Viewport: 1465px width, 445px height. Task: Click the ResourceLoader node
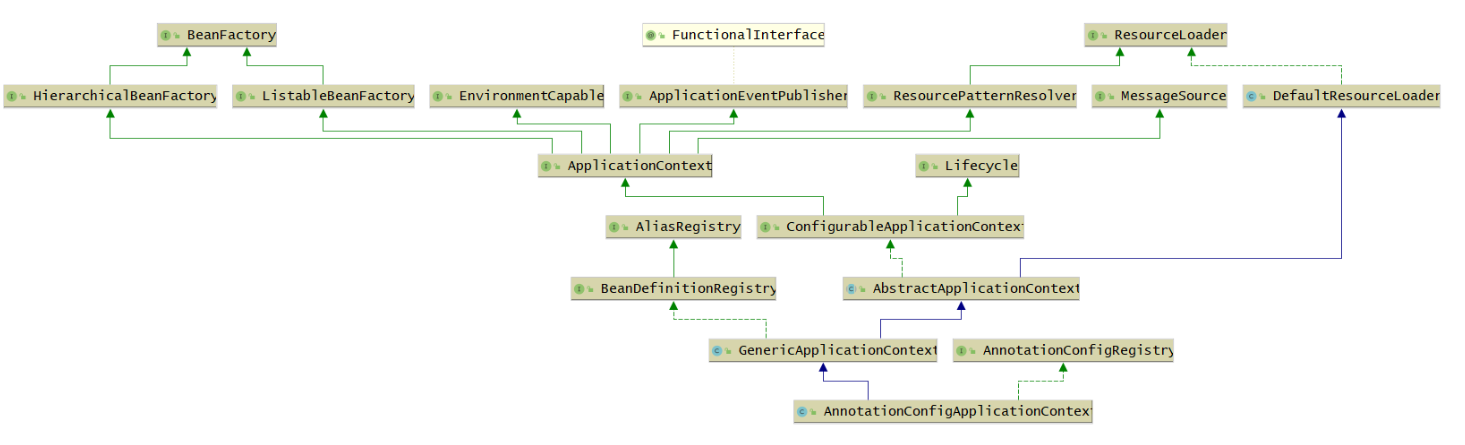[1156, 35]
